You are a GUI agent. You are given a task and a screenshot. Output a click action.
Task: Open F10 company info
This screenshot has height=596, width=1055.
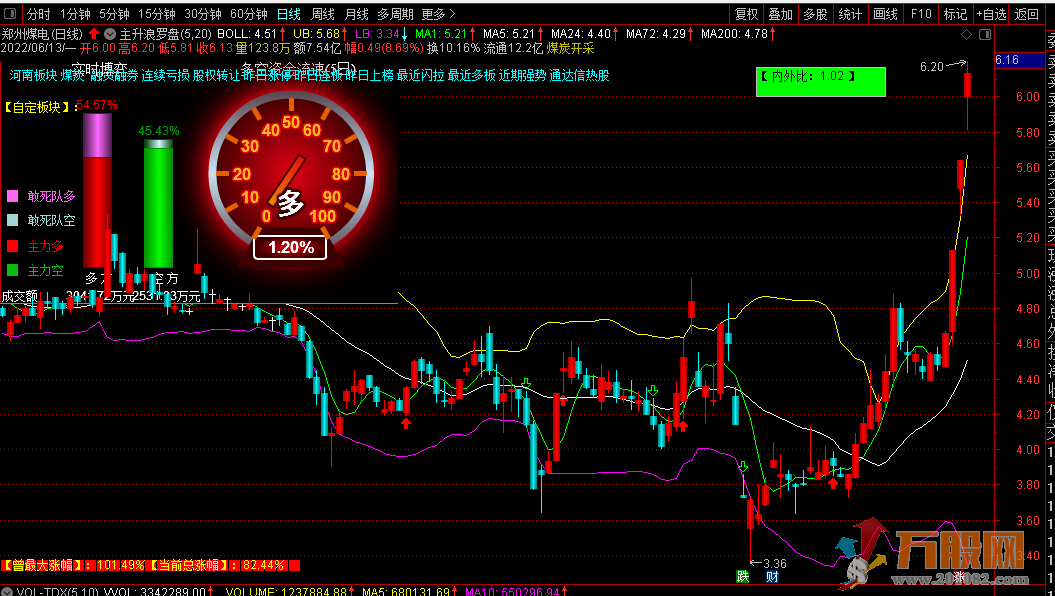click(921, 13)
